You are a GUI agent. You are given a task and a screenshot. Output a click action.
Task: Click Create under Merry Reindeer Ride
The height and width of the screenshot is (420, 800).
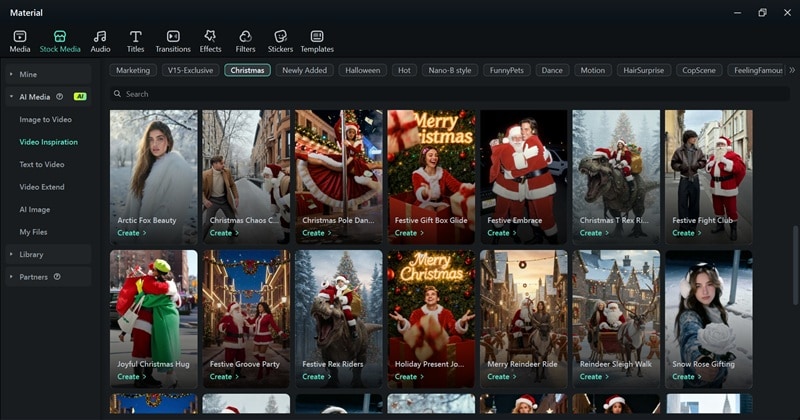[501, 377]
